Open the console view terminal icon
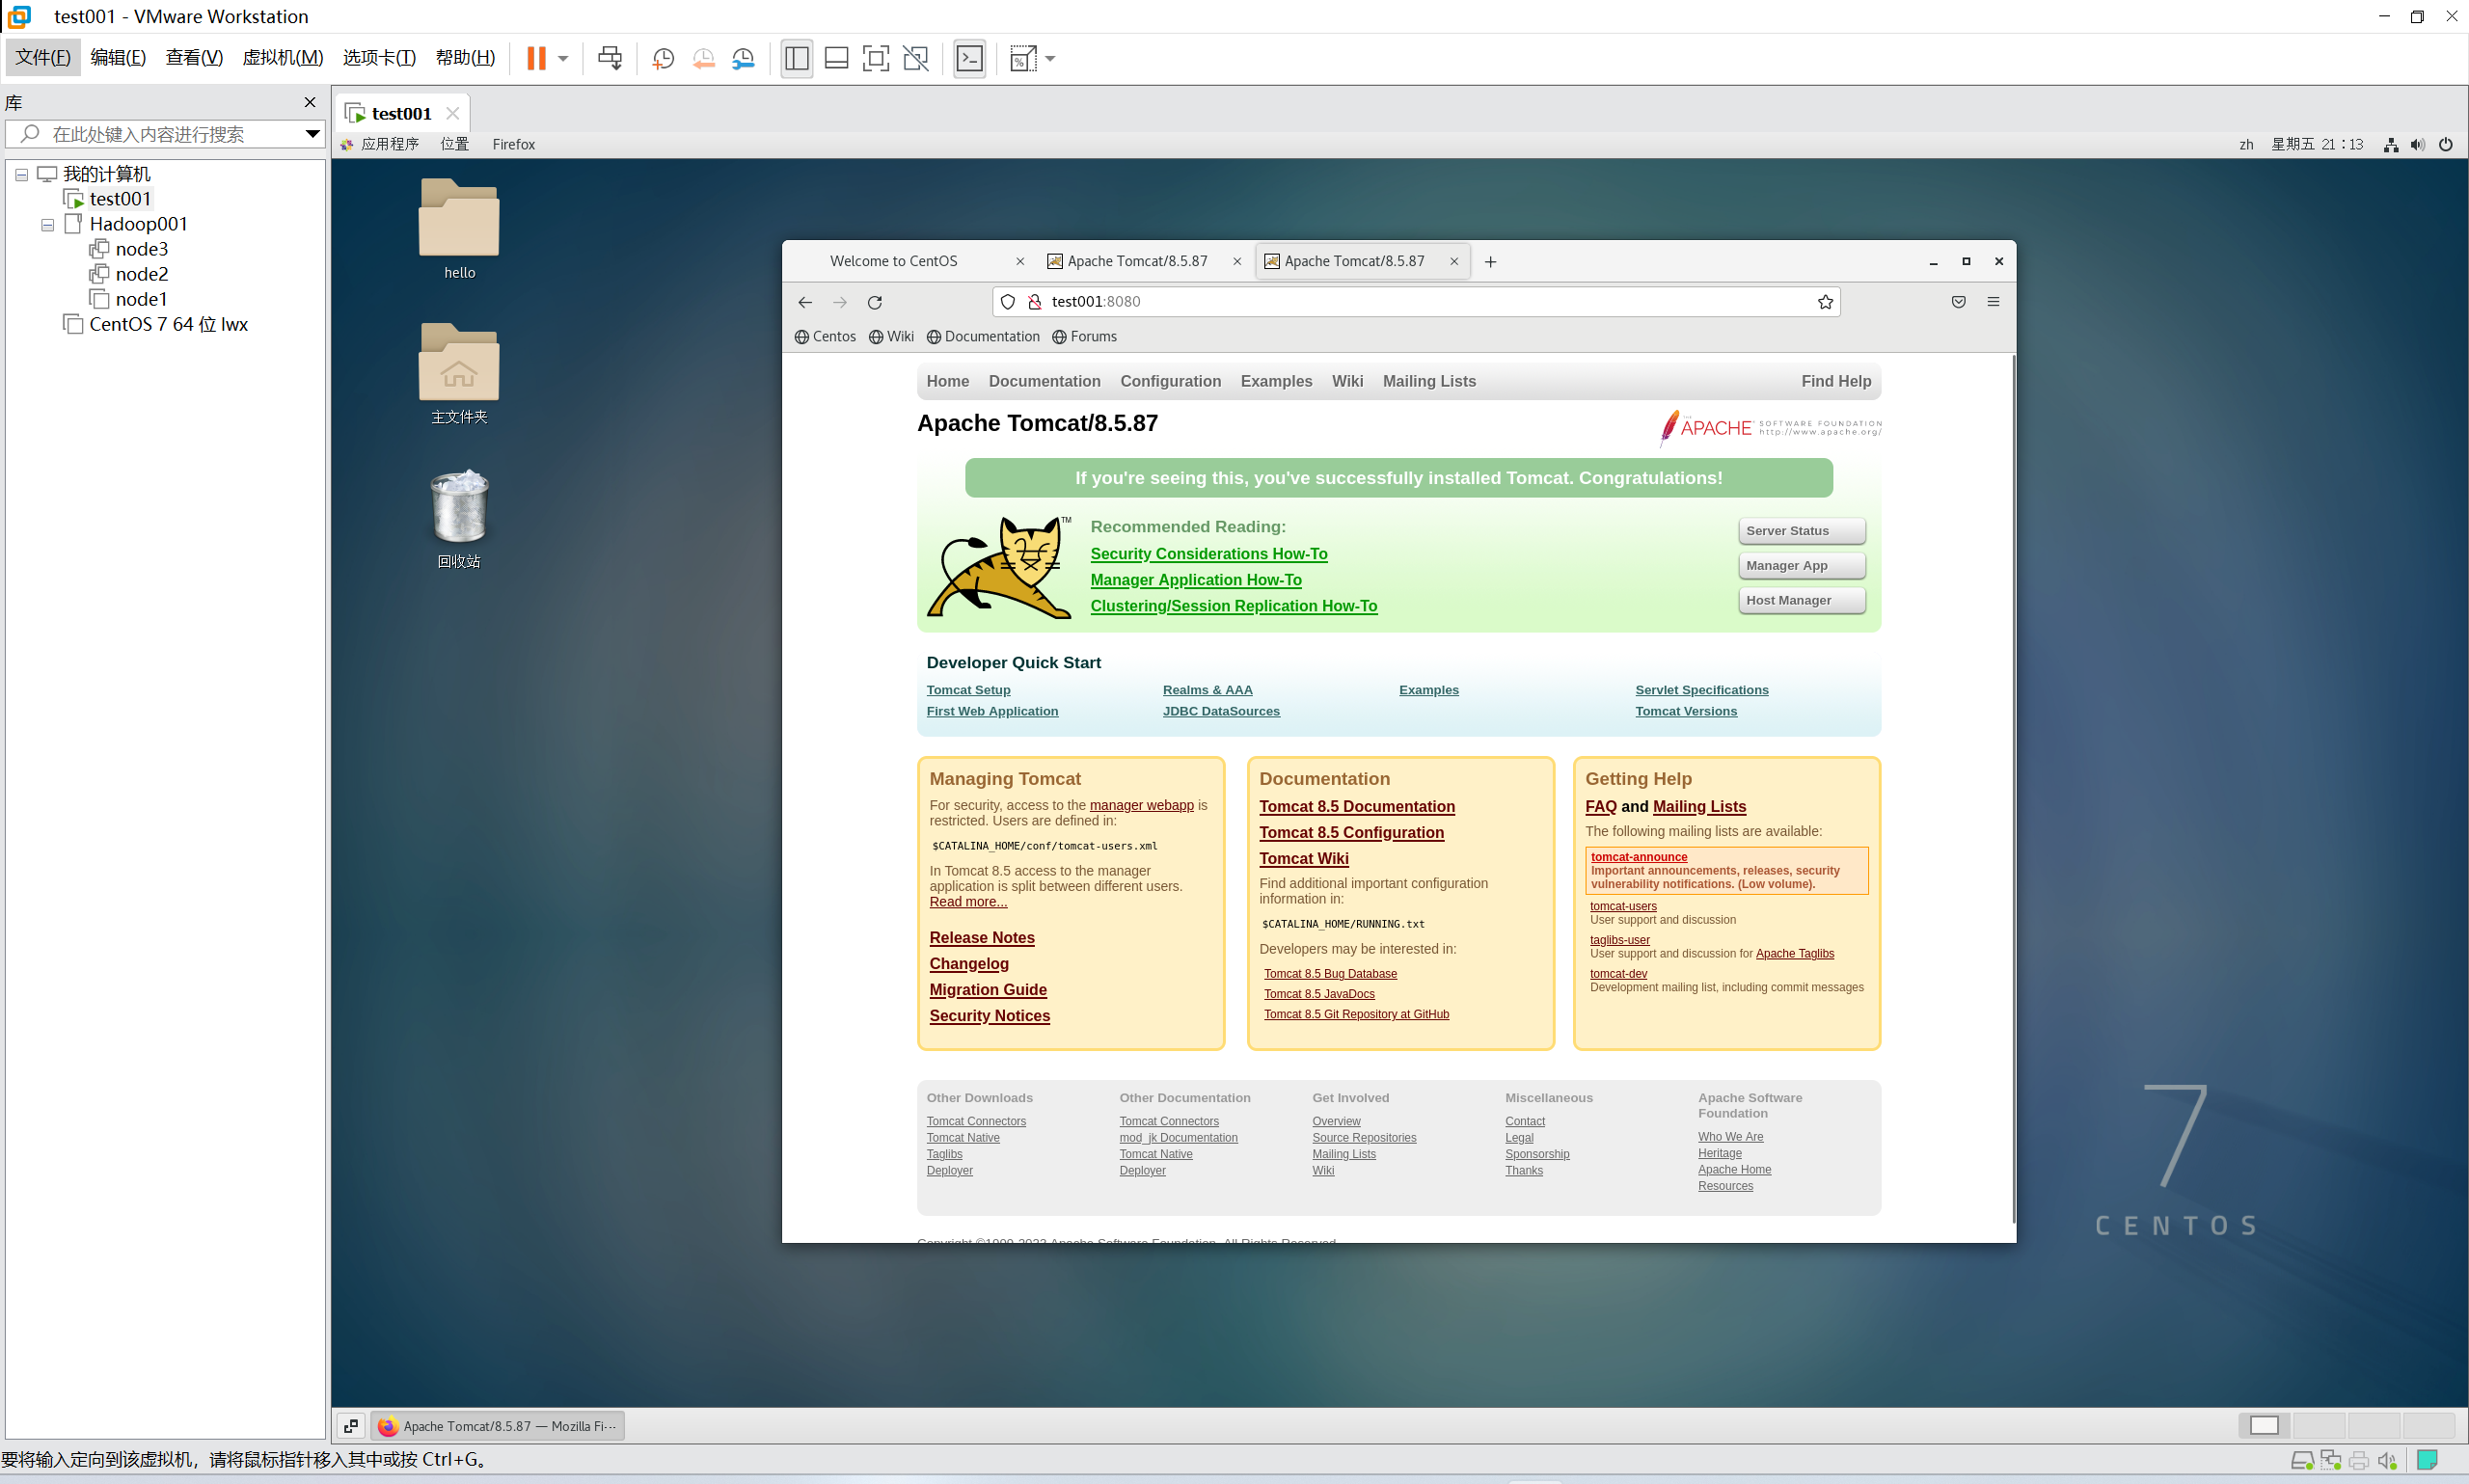Screen dimensions: 2469x1484 click(969, 58)
